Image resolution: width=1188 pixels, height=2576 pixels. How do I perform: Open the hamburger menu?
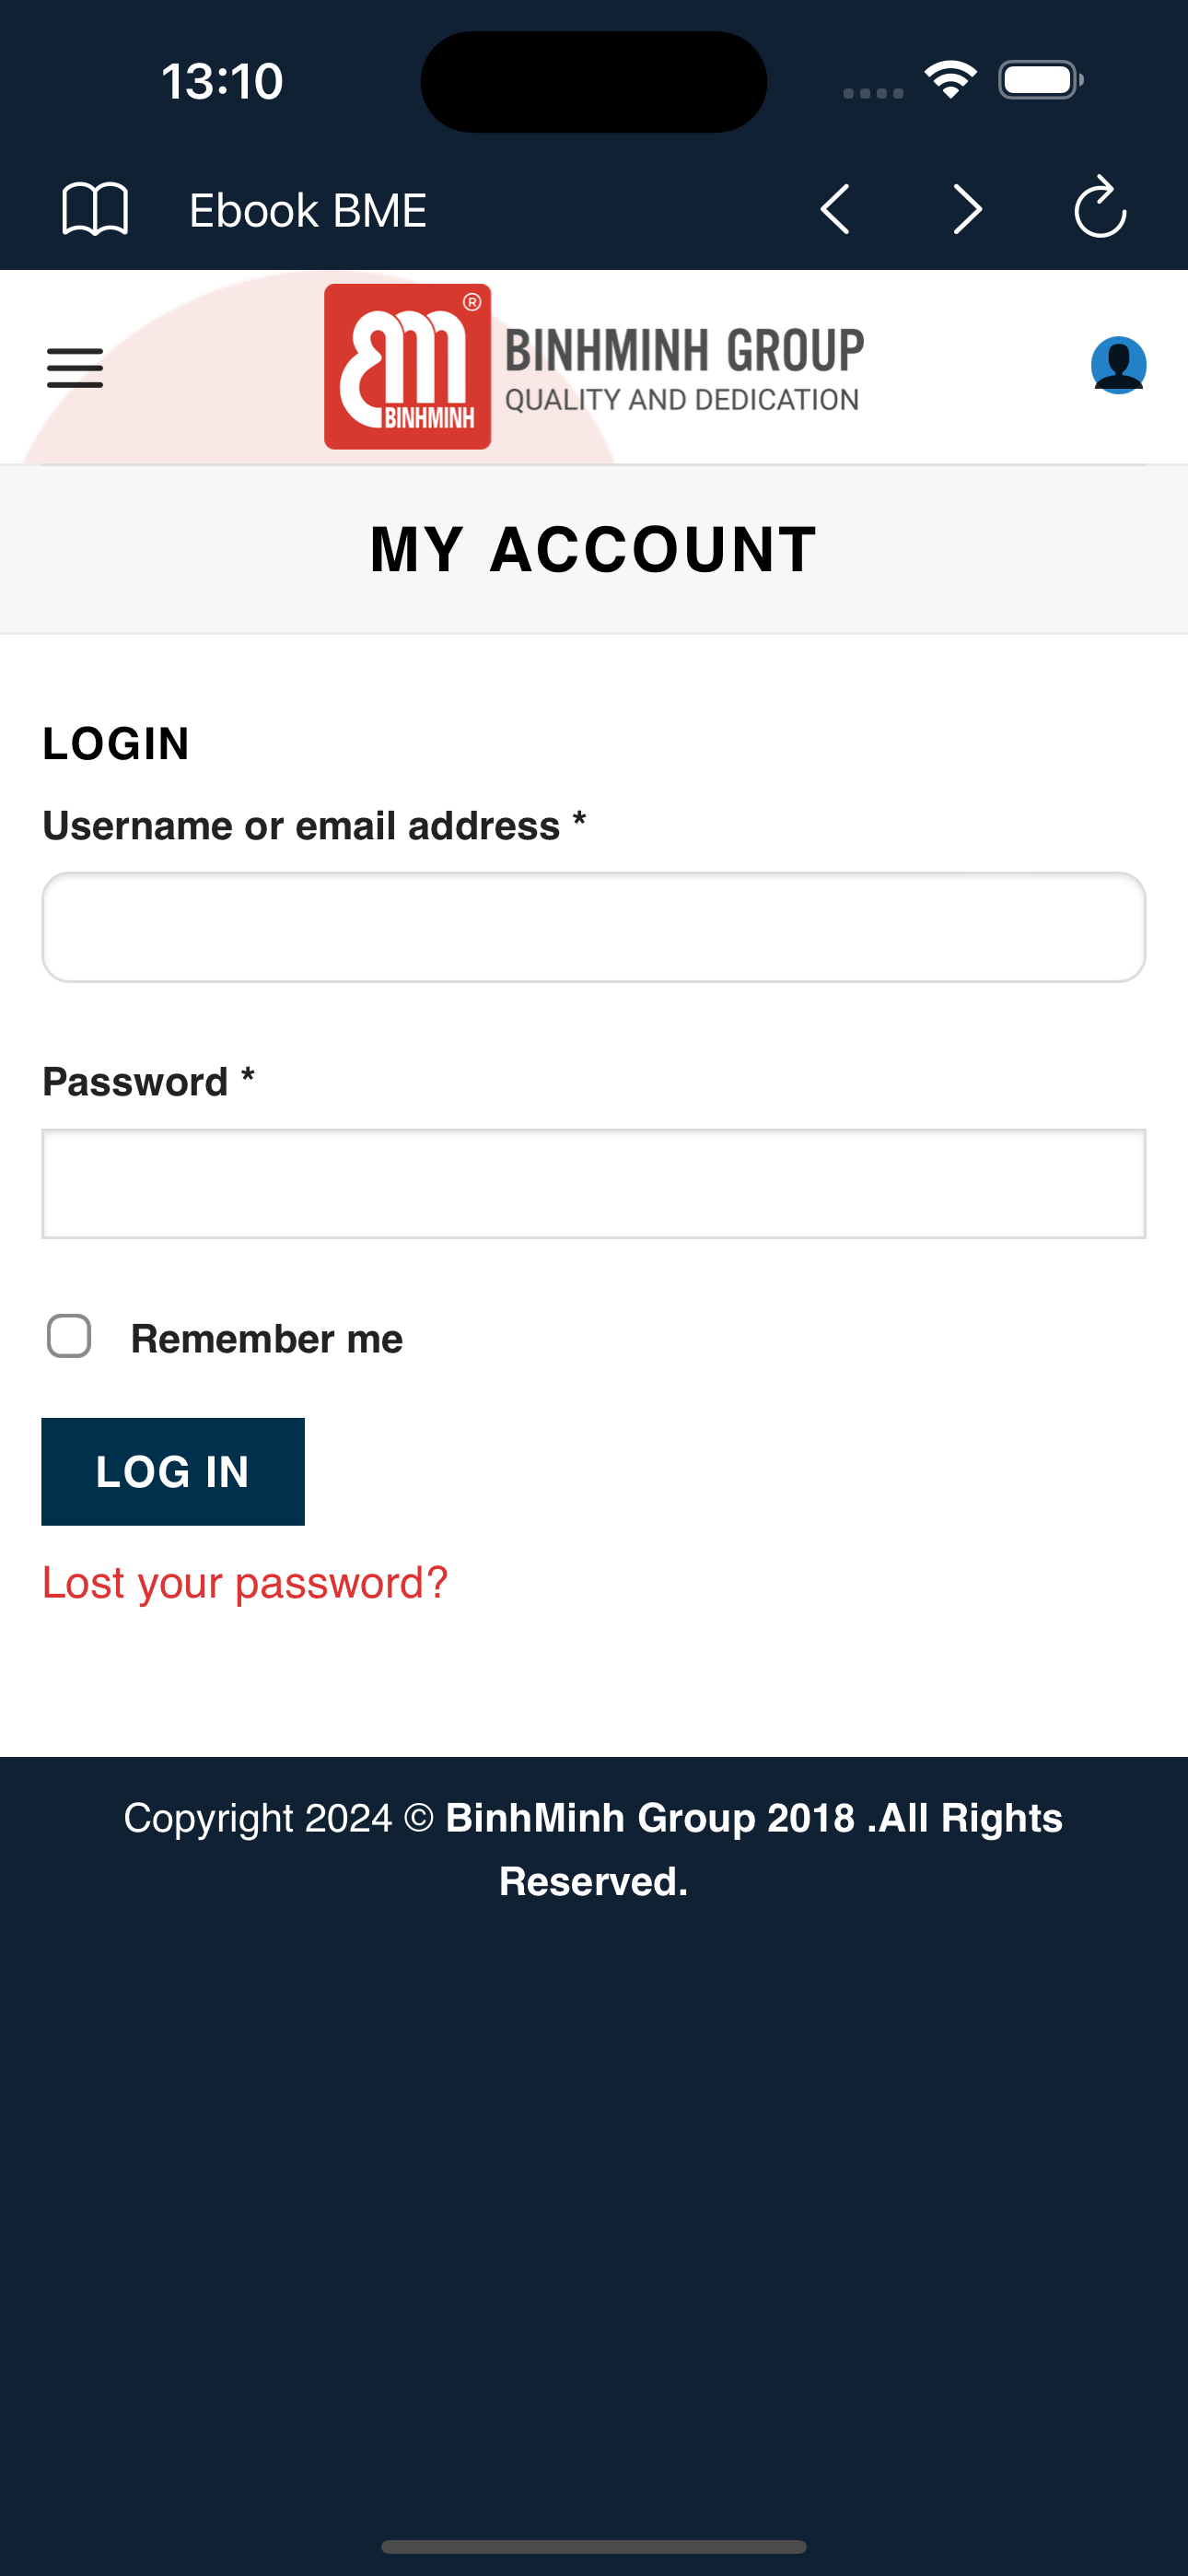click(x=75, y=367)
